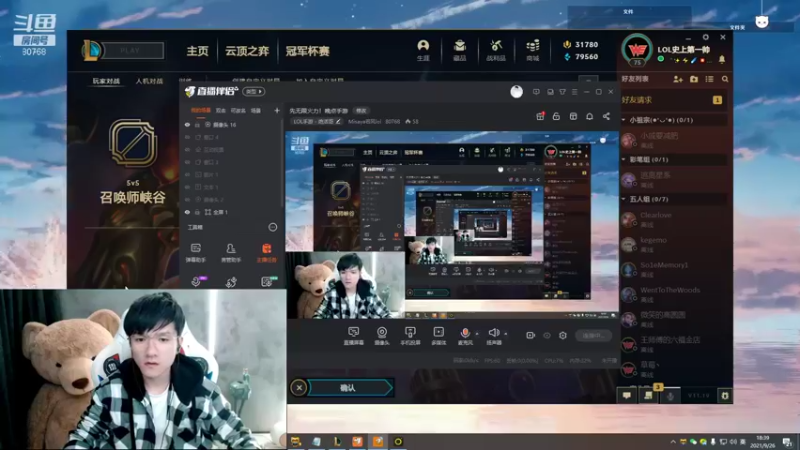Click the orange 主播任务 tool icon

[266, 253]
